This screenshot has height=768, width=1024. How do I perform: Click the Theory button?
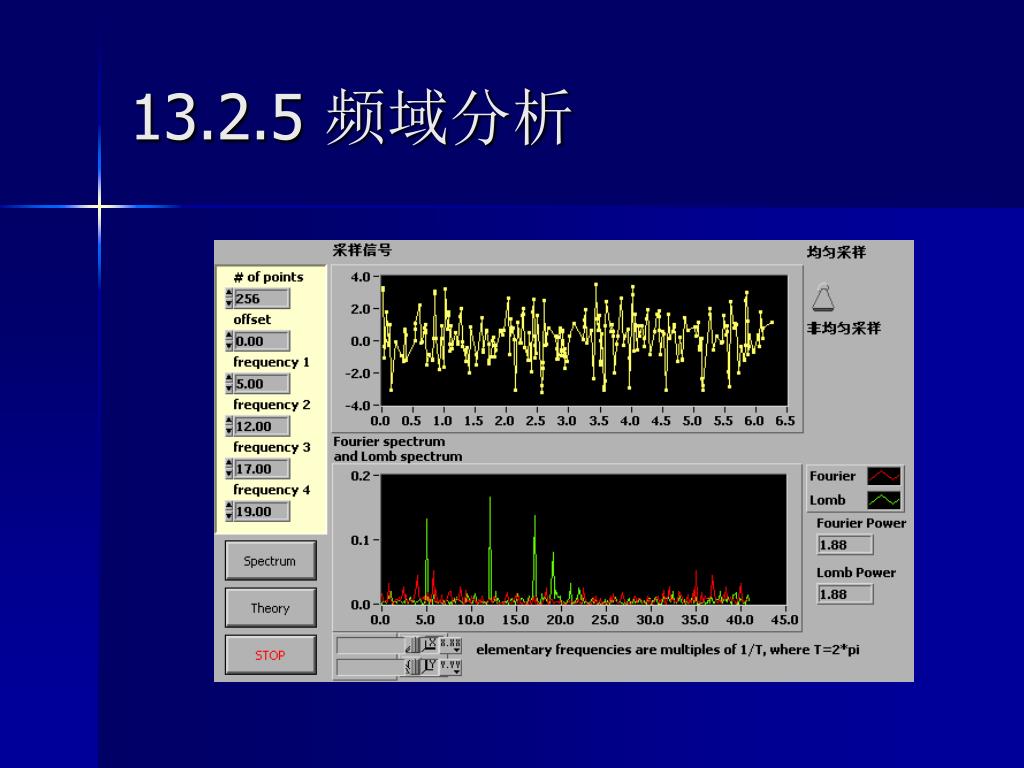[x=270, y=608]
